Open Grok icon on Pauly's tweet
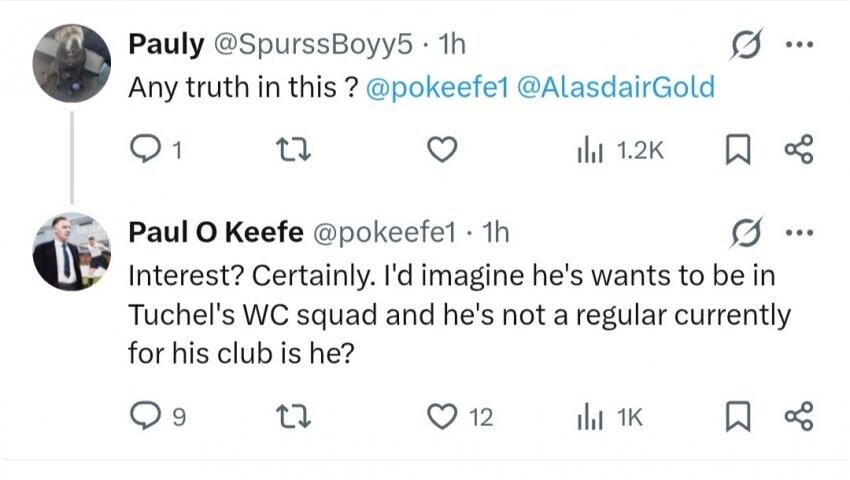850x480 pixels. (744, 46)
